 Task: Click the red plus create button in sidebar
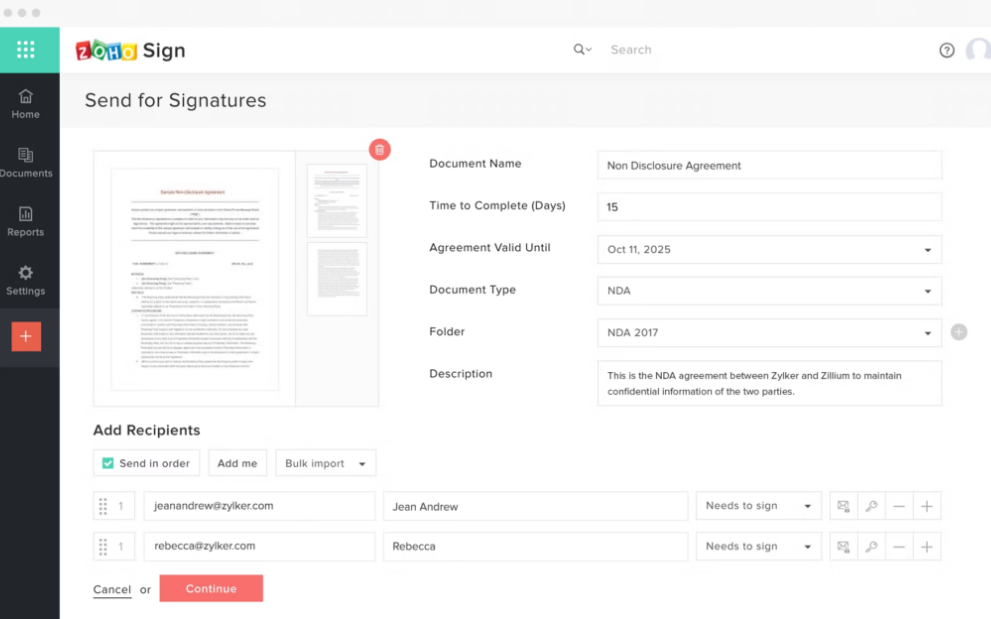pyautogui.click(x=26, y=337)
